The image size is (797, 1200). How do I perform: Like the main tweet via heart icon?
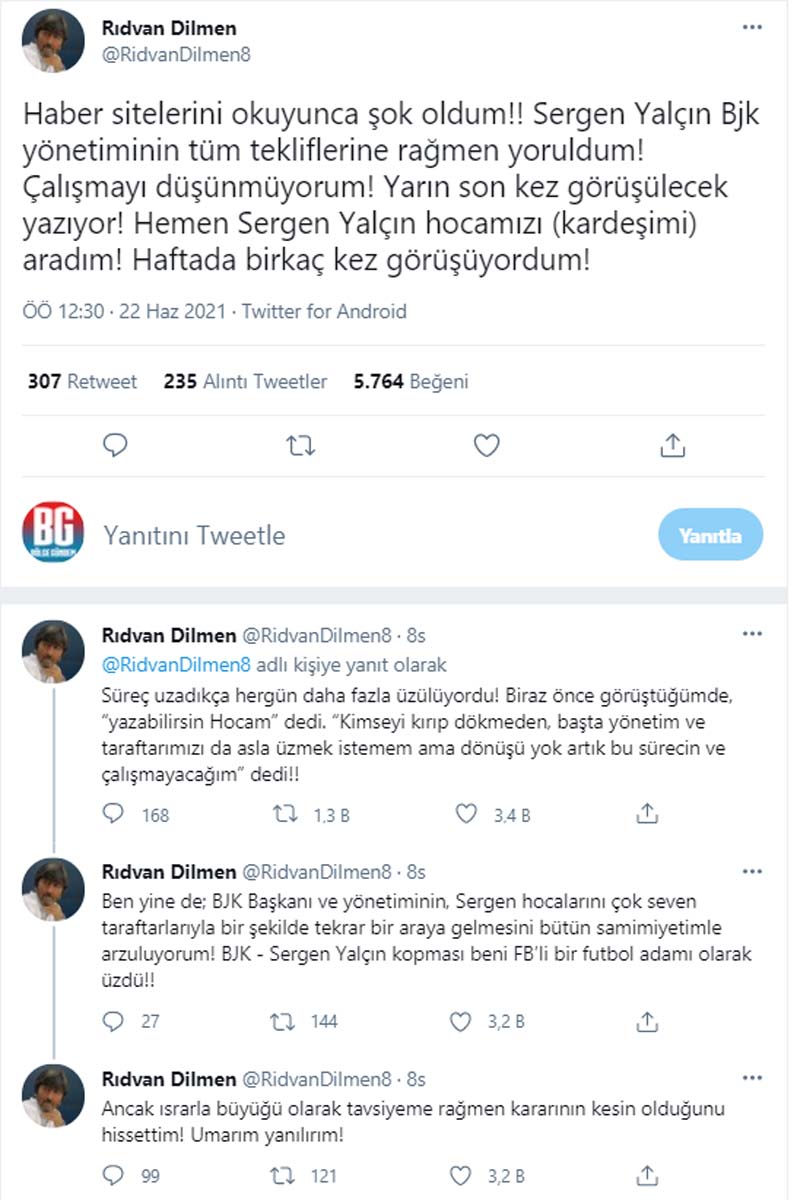click(x=487, y=445)
